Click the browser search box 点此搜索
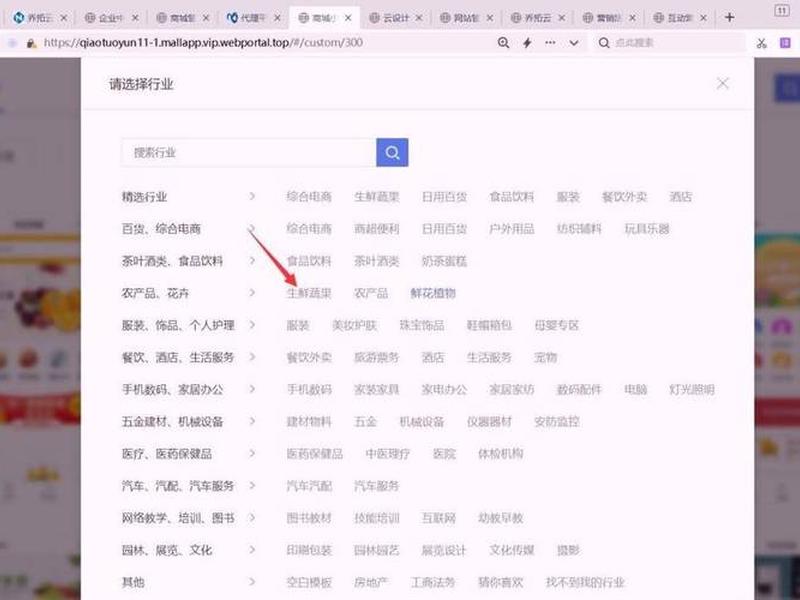This screenshot has height=600, width=800. 668,43
